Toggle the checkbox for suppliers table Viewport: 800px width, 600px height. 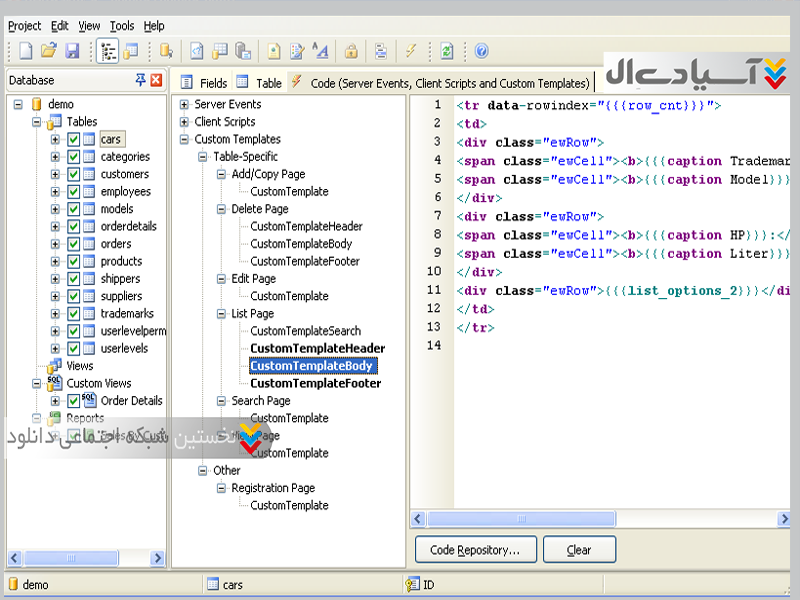73,296
